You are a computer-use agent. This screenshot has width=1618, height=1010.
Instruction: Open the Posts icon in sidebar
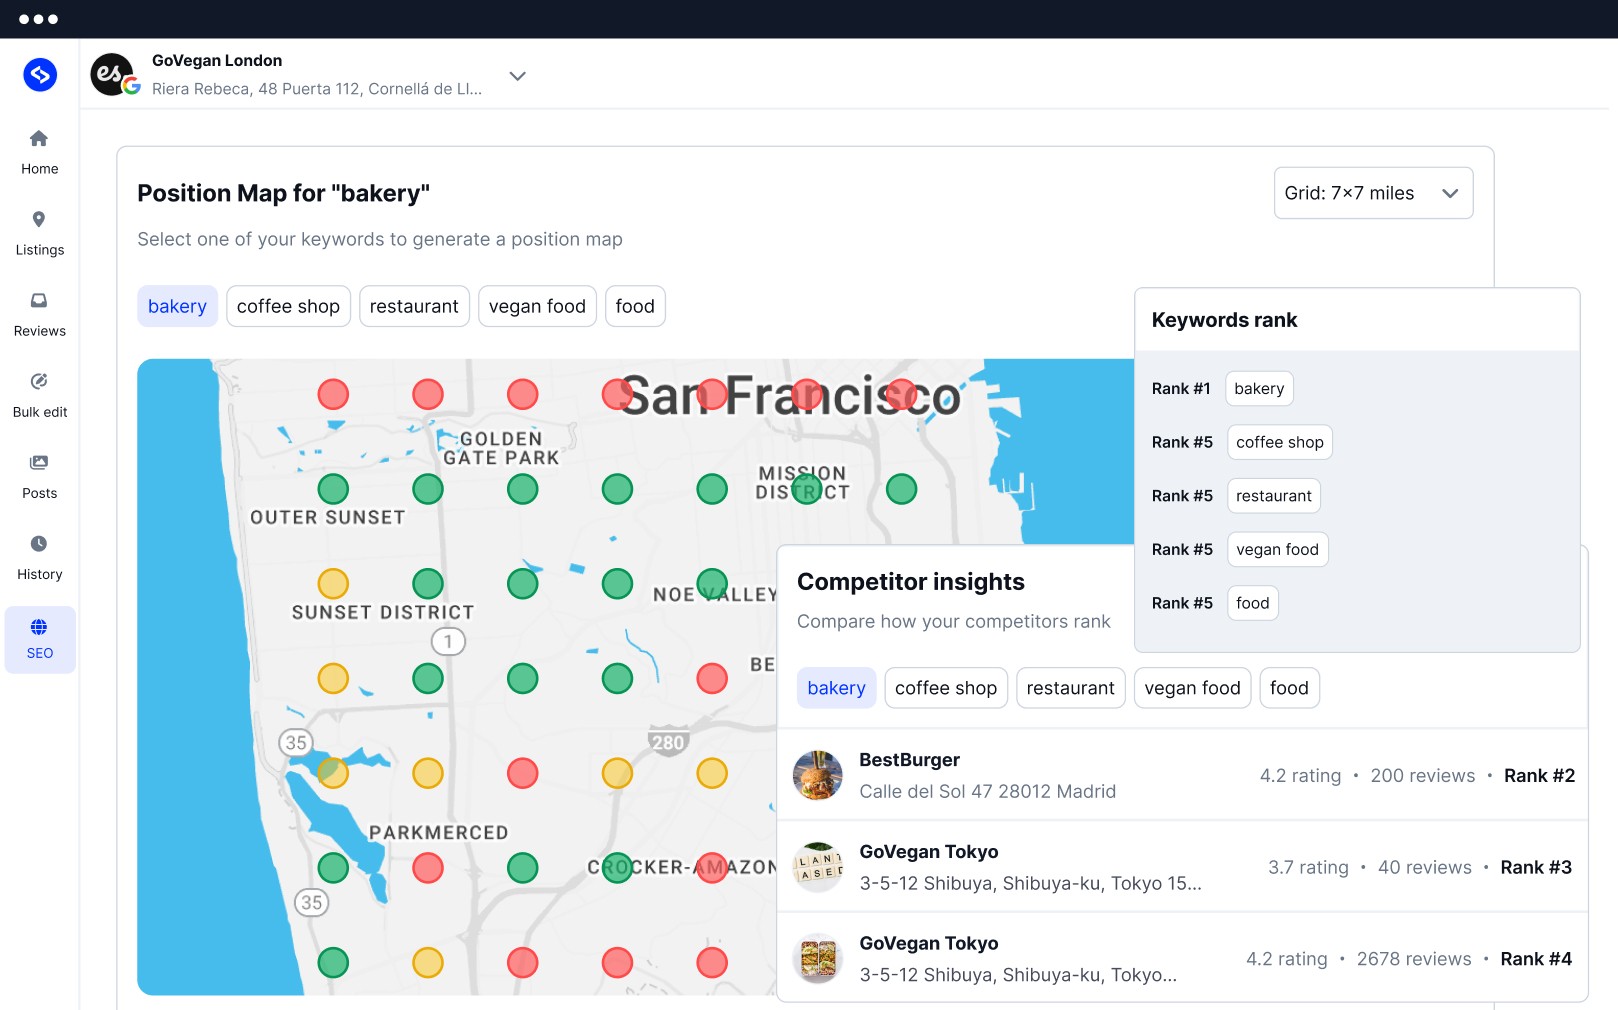click(x=39, y=463)
